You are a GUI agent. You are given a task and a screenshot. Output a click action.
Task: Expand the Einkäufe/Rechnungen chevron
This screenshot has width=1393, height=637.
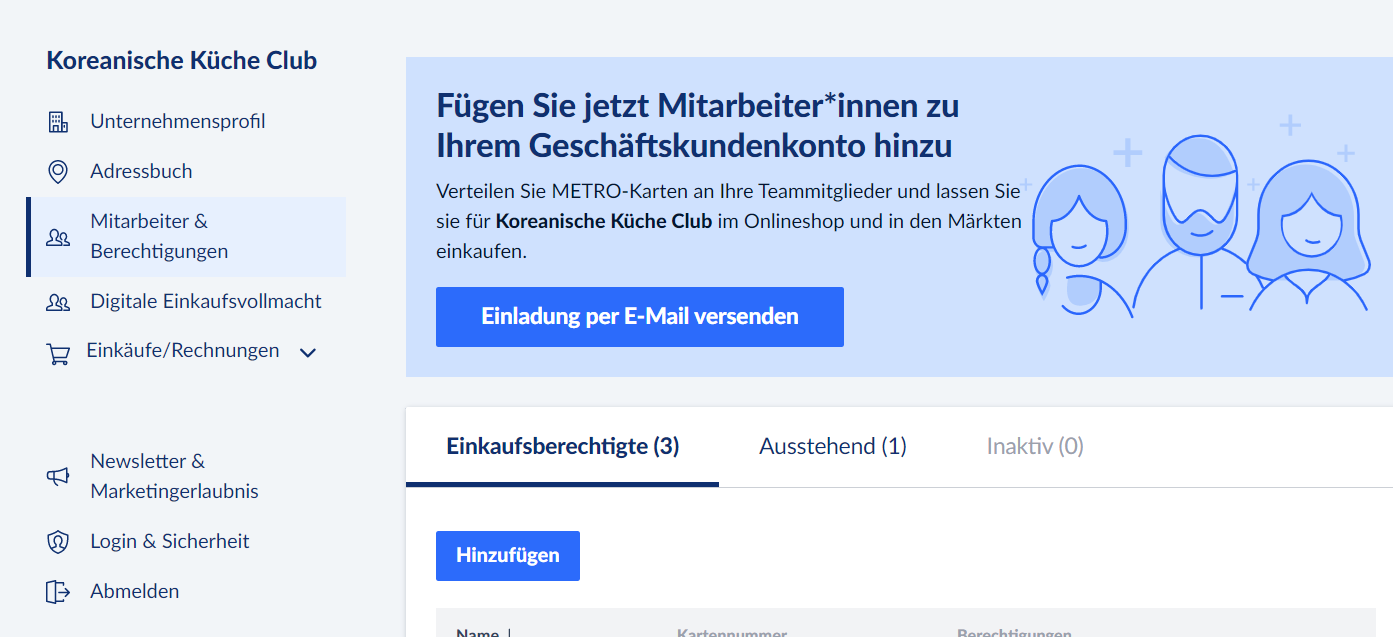tap(308, 353)
